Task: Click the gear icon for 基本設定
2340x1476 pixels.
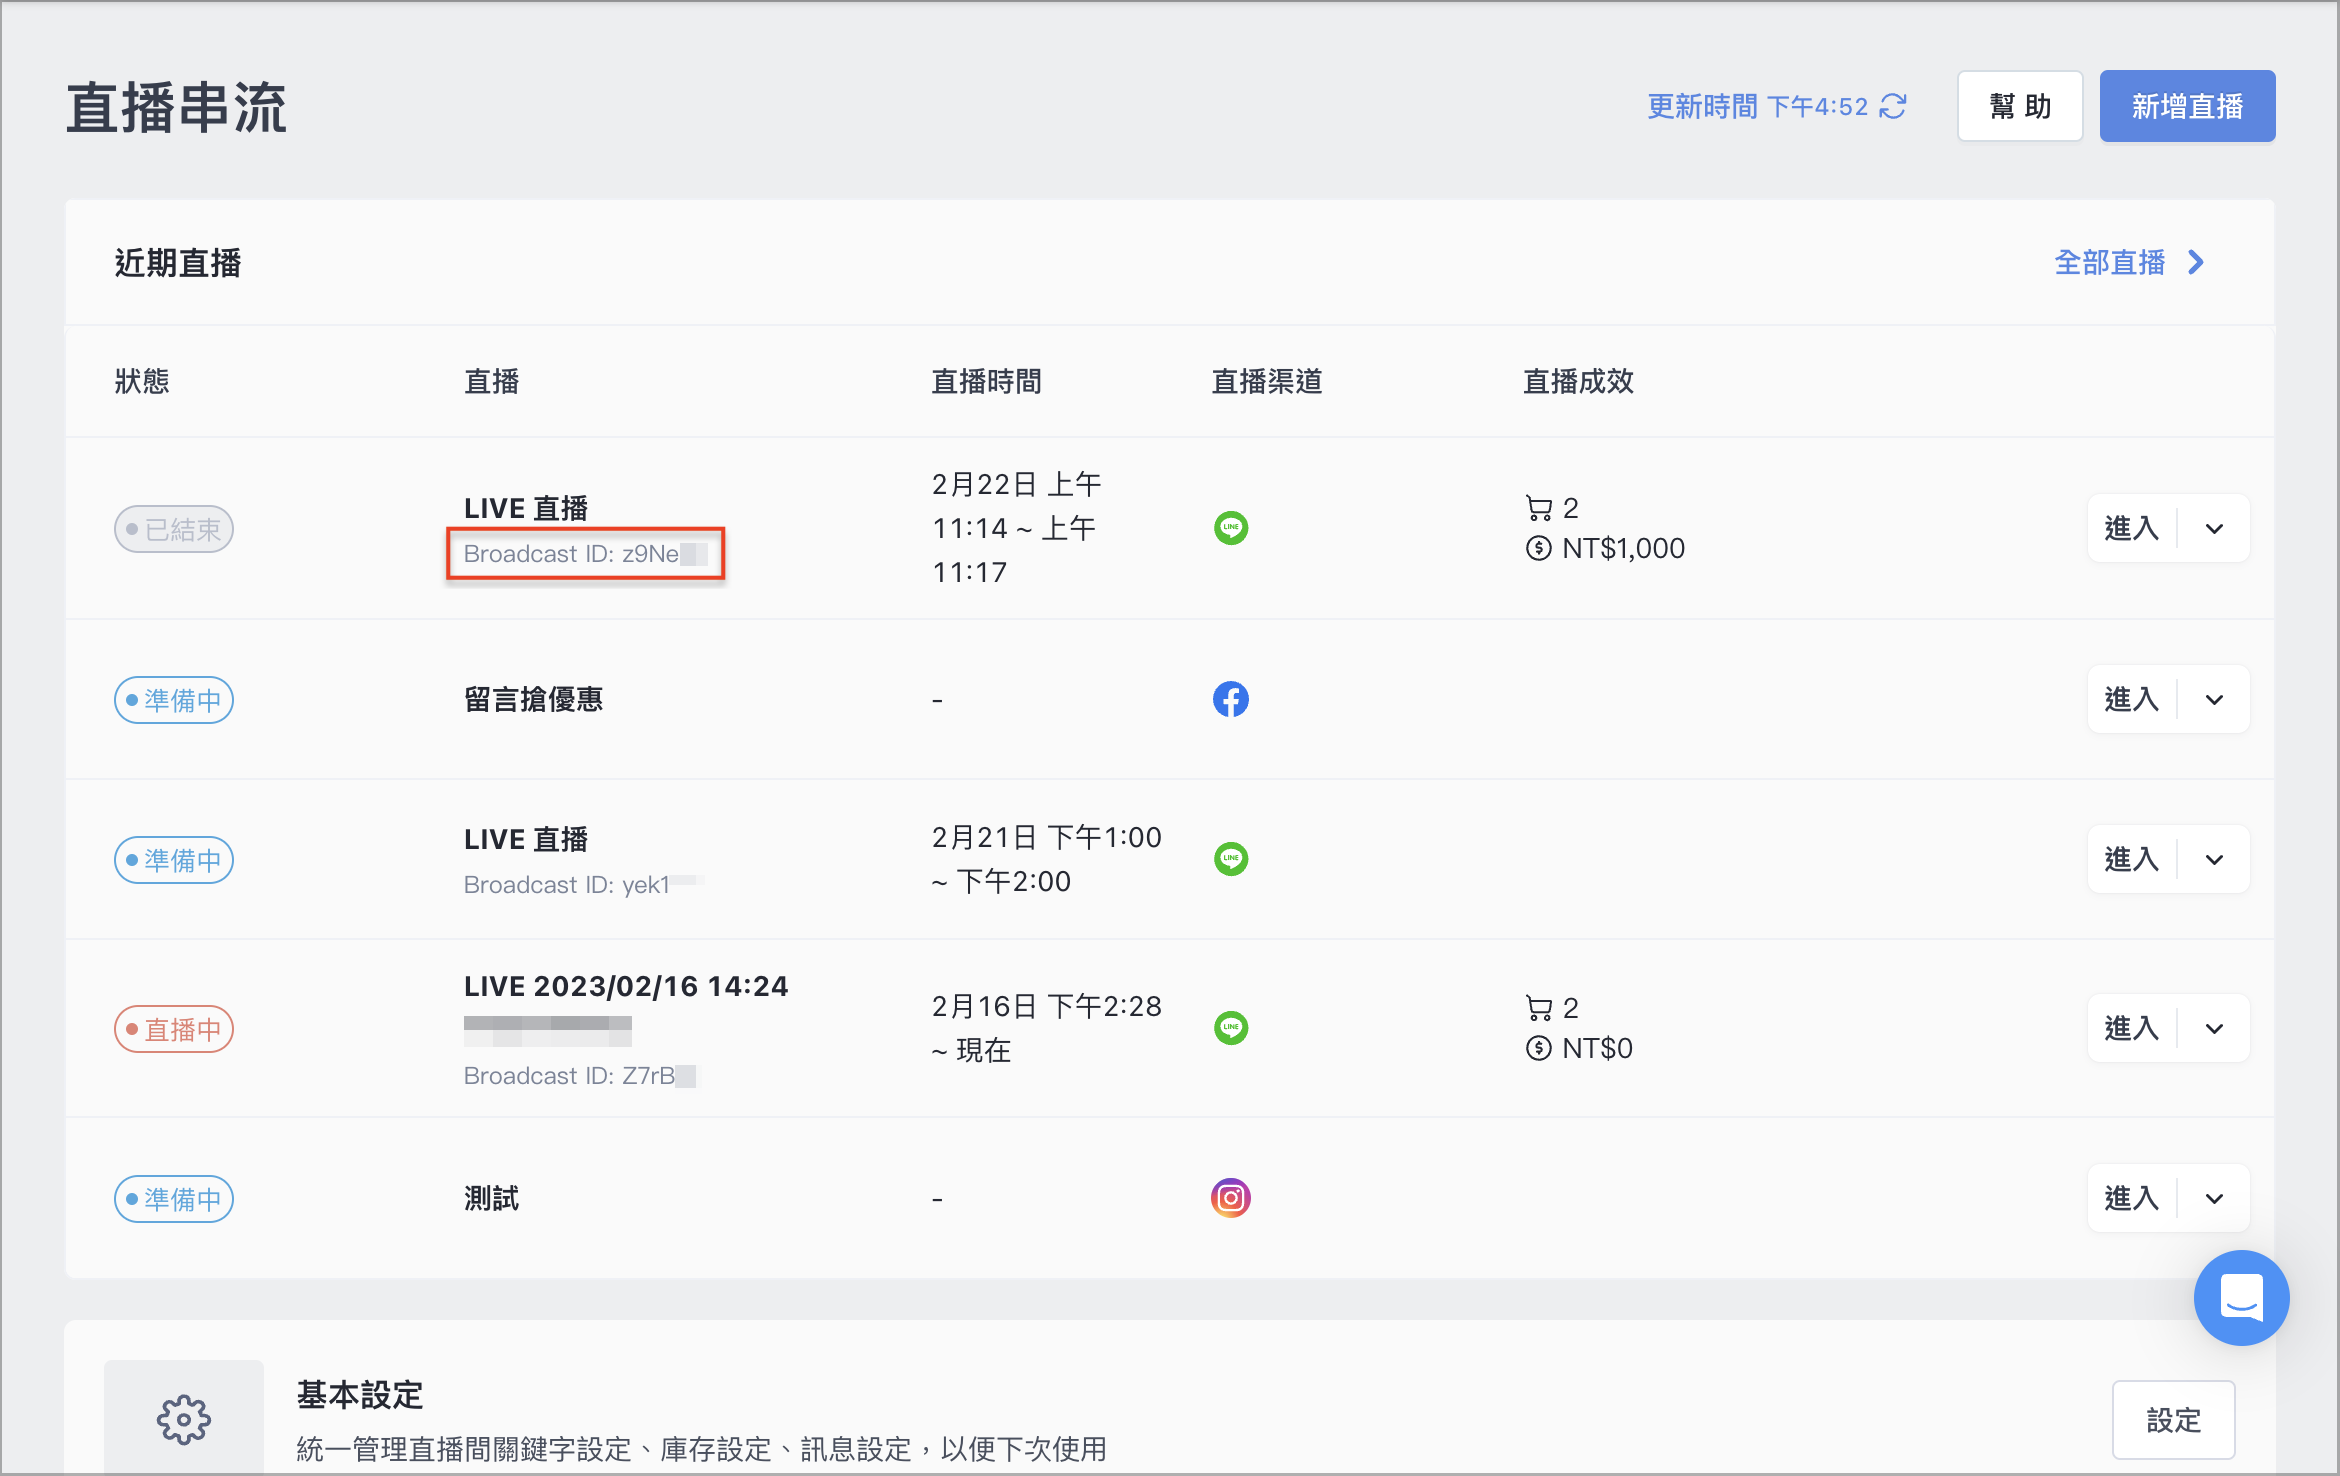Action: pos(184,1419)
